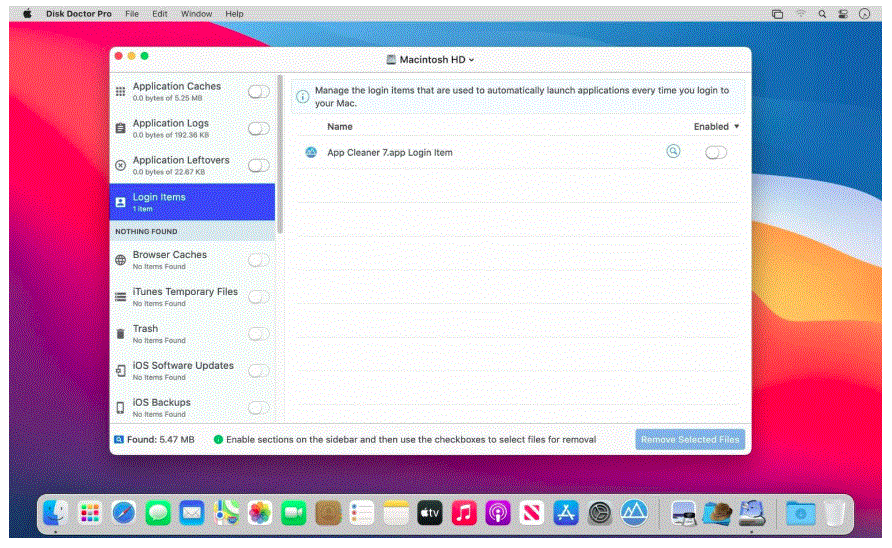Open the Edit menu

click(160, 14)
